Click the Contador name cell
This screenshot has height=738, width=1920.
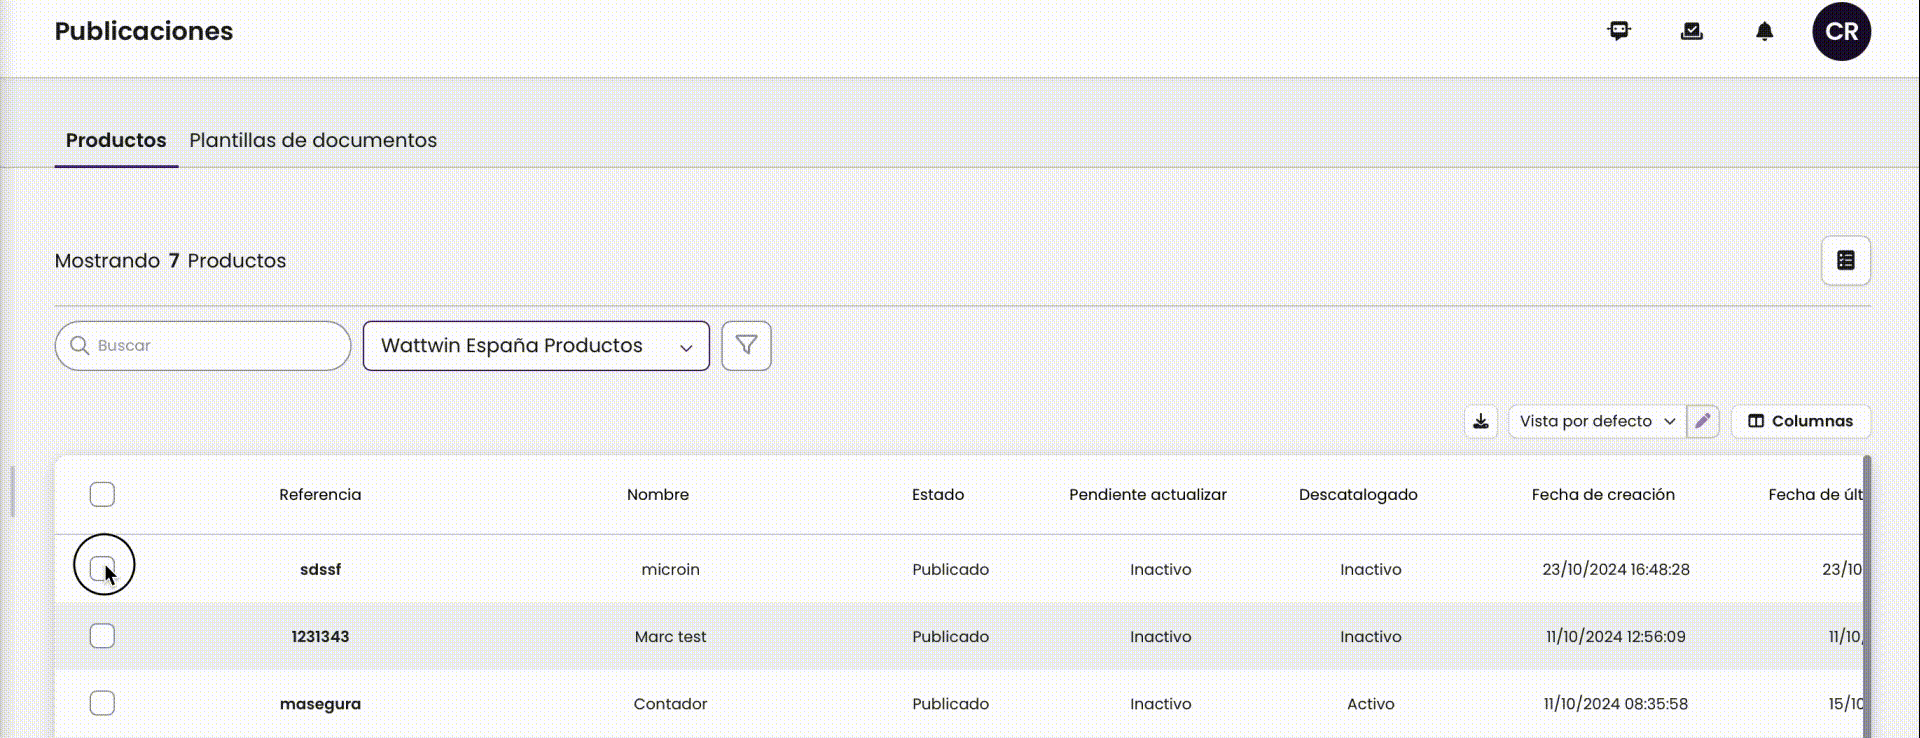point(670,703)
